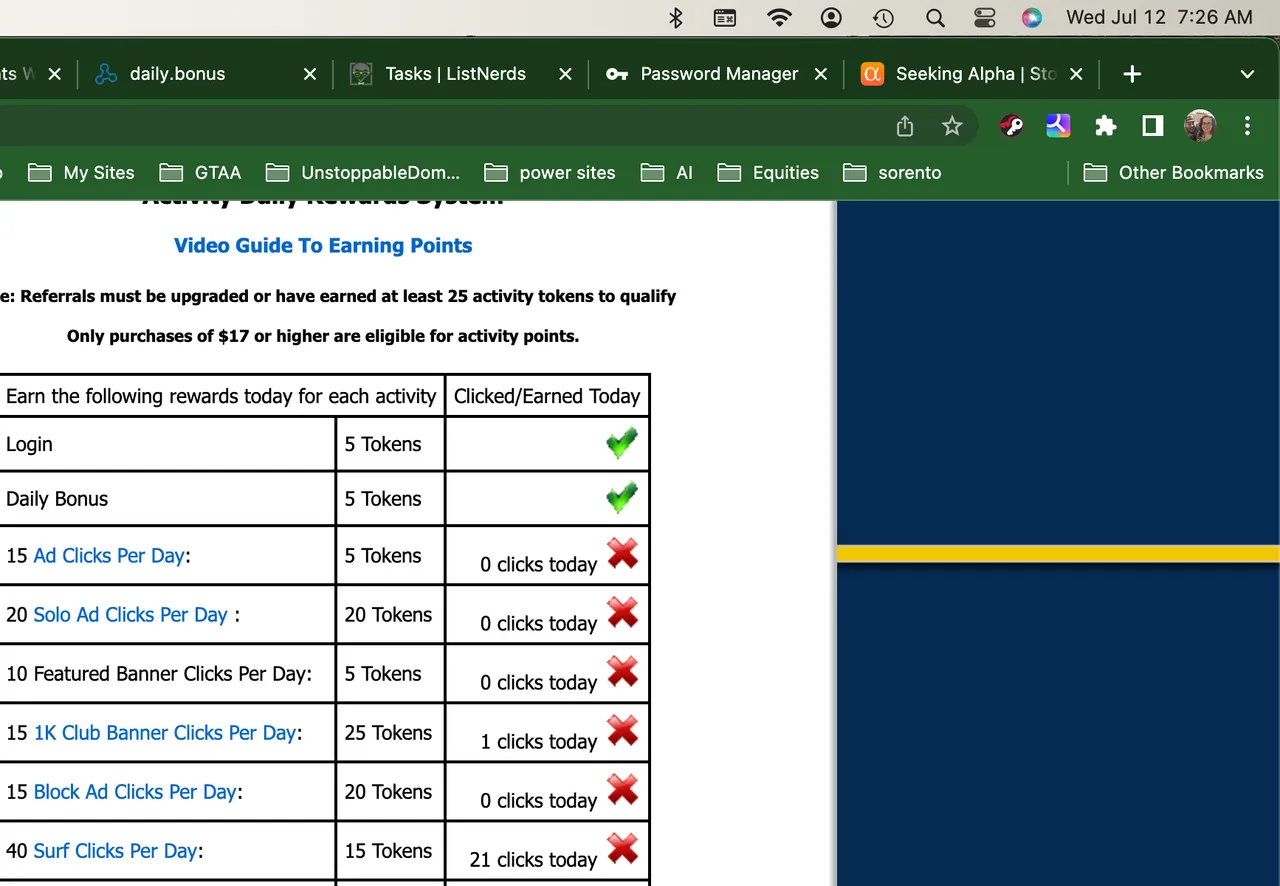This screenshot has width=1280, height=886.
Task: Toggle the browser side panel icon
Action: pyautogui.click(x=1153, y=126)
